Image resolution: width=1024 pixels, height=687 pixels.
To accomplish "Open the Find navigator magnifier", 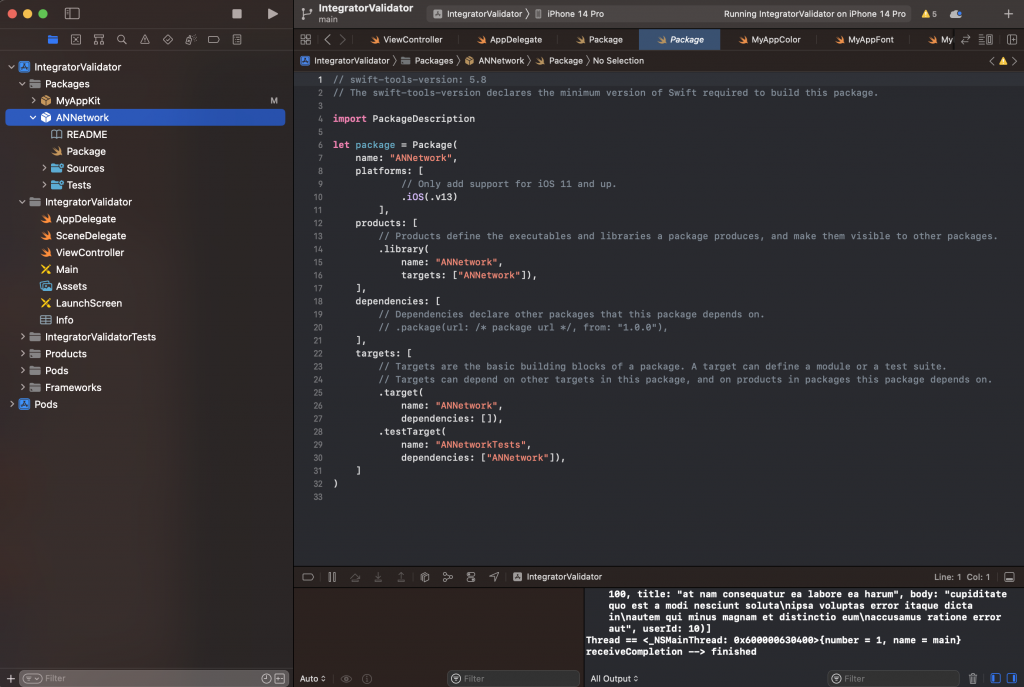I will 121,40.
